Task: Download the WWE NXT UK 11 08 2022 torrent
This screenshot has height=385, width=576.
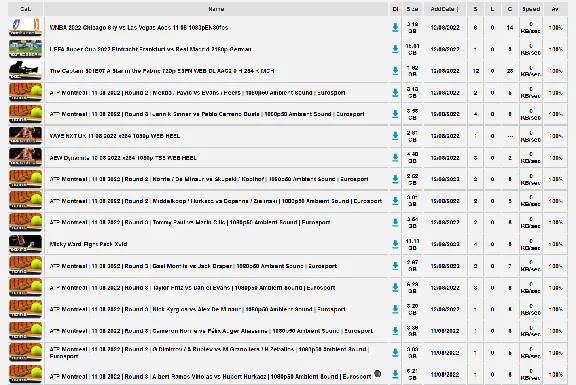Action: click(395, 136)
